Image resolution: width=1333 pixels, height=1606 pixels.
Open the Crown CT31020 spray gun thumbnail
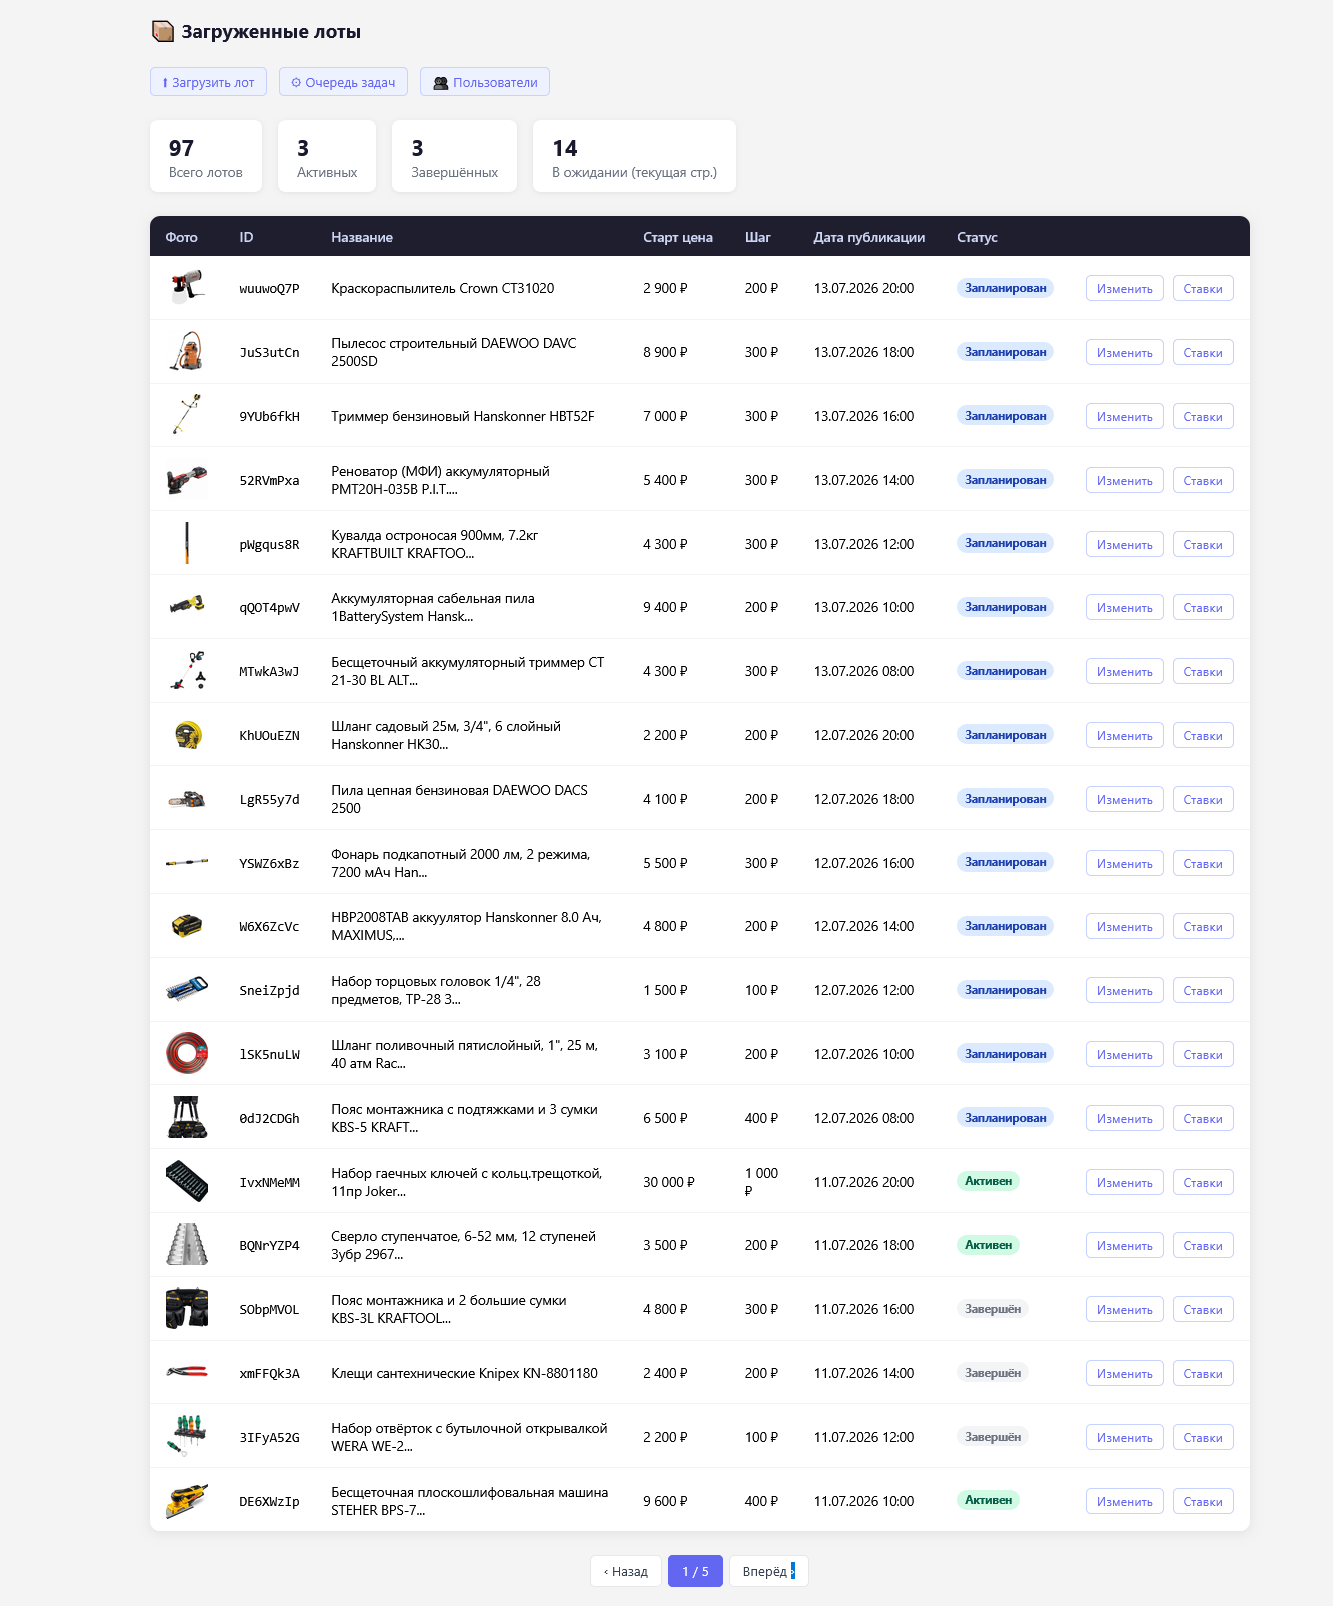point(187,288)
